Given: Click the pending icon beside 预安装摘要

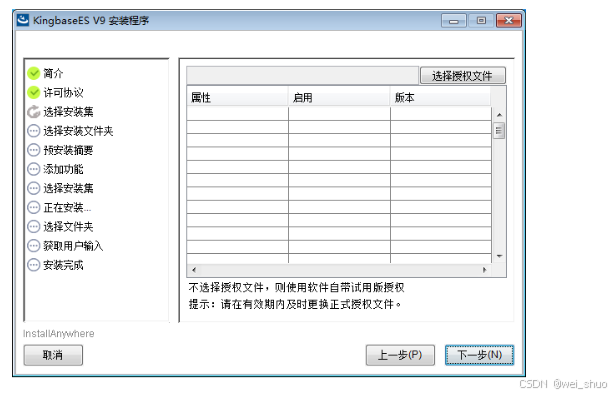Looking at the screenshot, I should click(x=34, y=150).
